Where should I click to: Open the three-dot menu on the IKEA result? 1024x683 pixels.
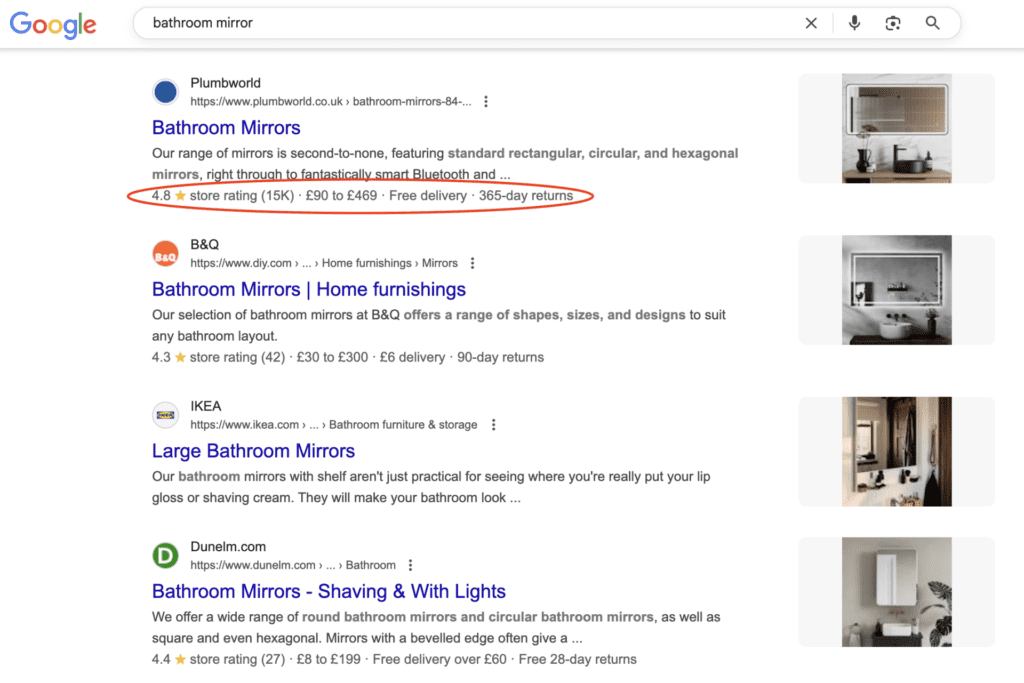pos(493,424)
